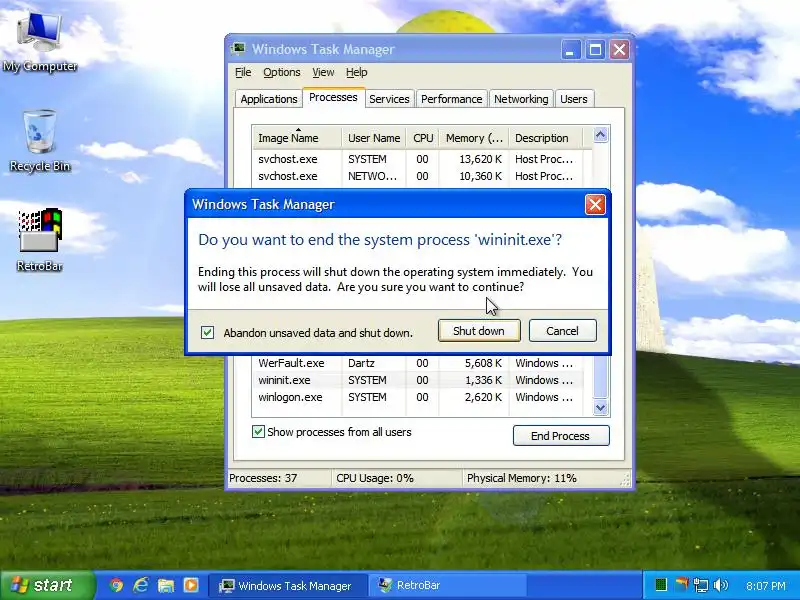Open My Computer desktop icon

click(39, 42)
